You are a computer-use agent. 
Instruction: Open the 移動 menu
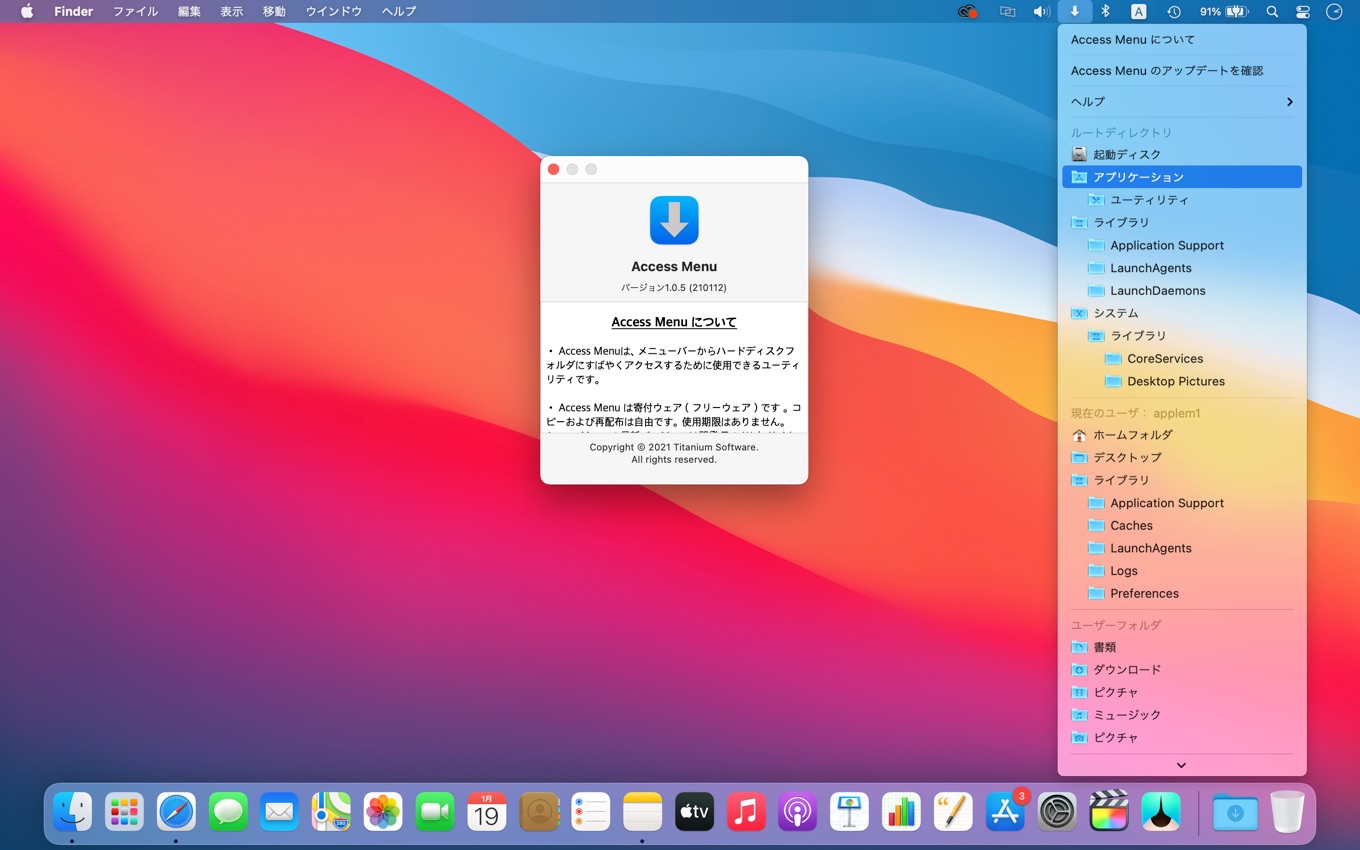click(274, 12)
